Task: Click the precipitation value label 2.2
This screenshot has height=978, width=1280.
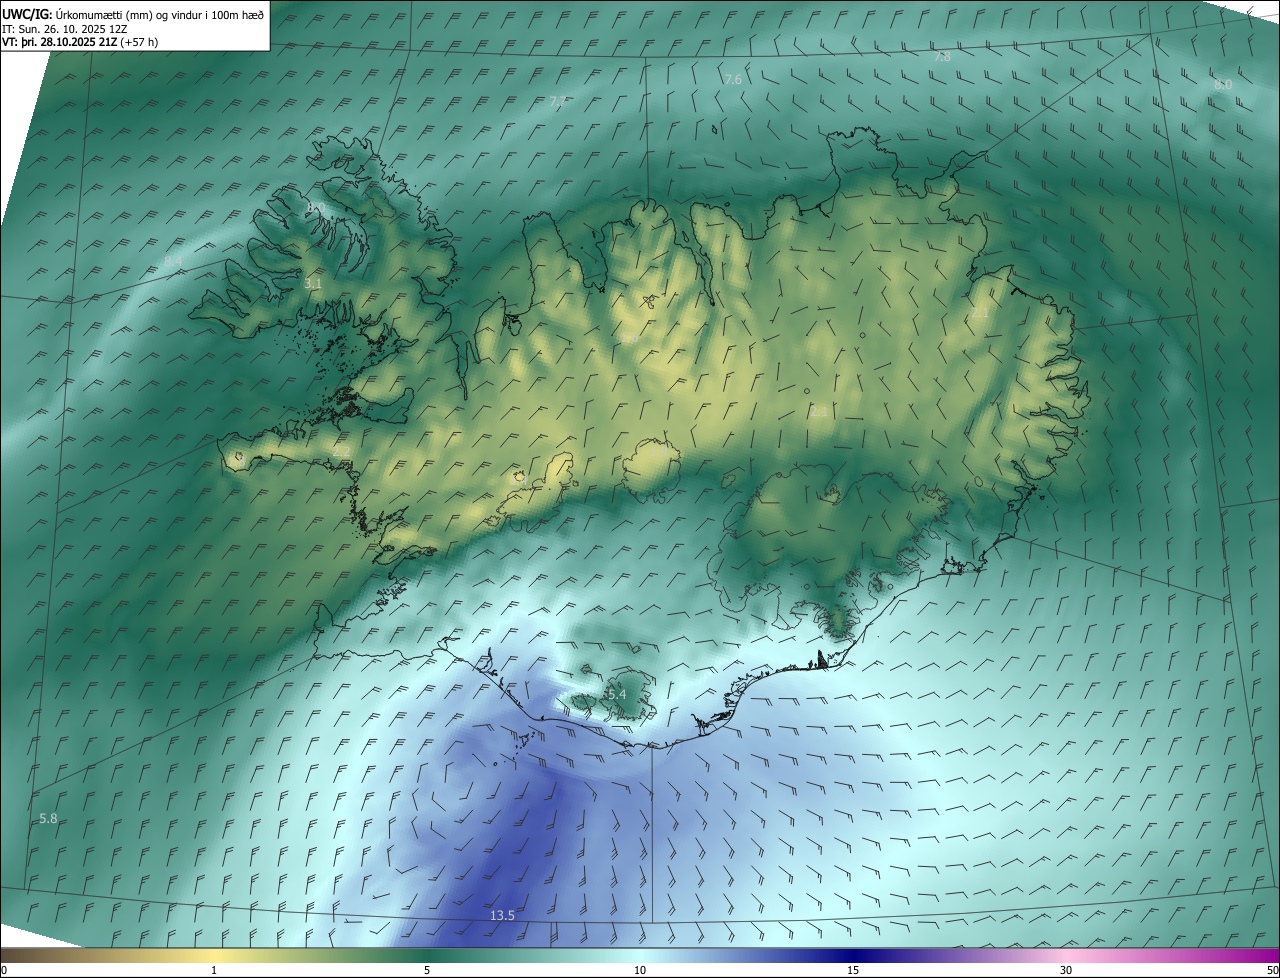Action: [x=342, y=452]
